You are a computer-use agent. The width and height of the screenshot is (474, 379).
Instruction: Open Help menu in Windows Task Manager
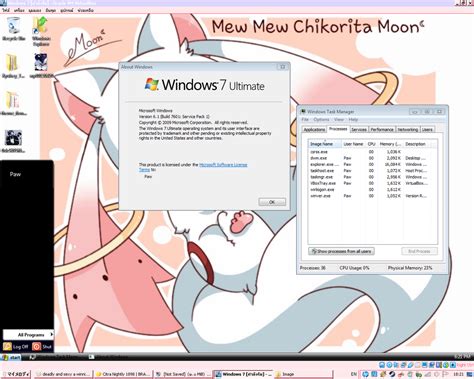(353, 119)
